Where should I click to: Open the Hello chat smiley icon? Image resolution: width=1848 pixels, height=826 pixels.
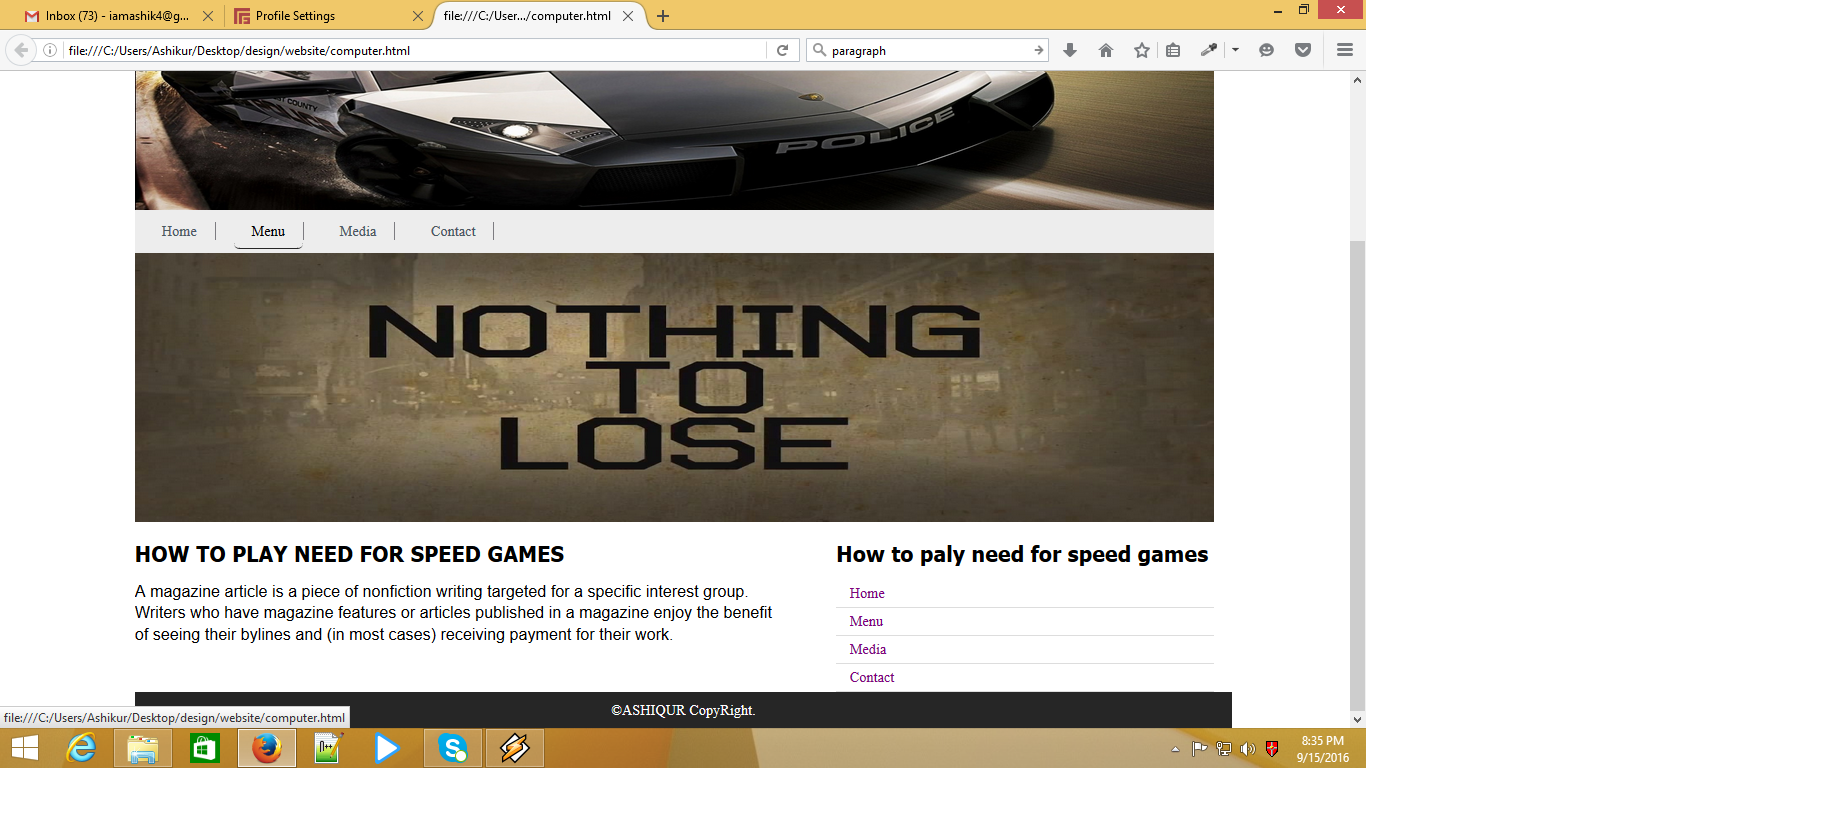pos(1267,50)
